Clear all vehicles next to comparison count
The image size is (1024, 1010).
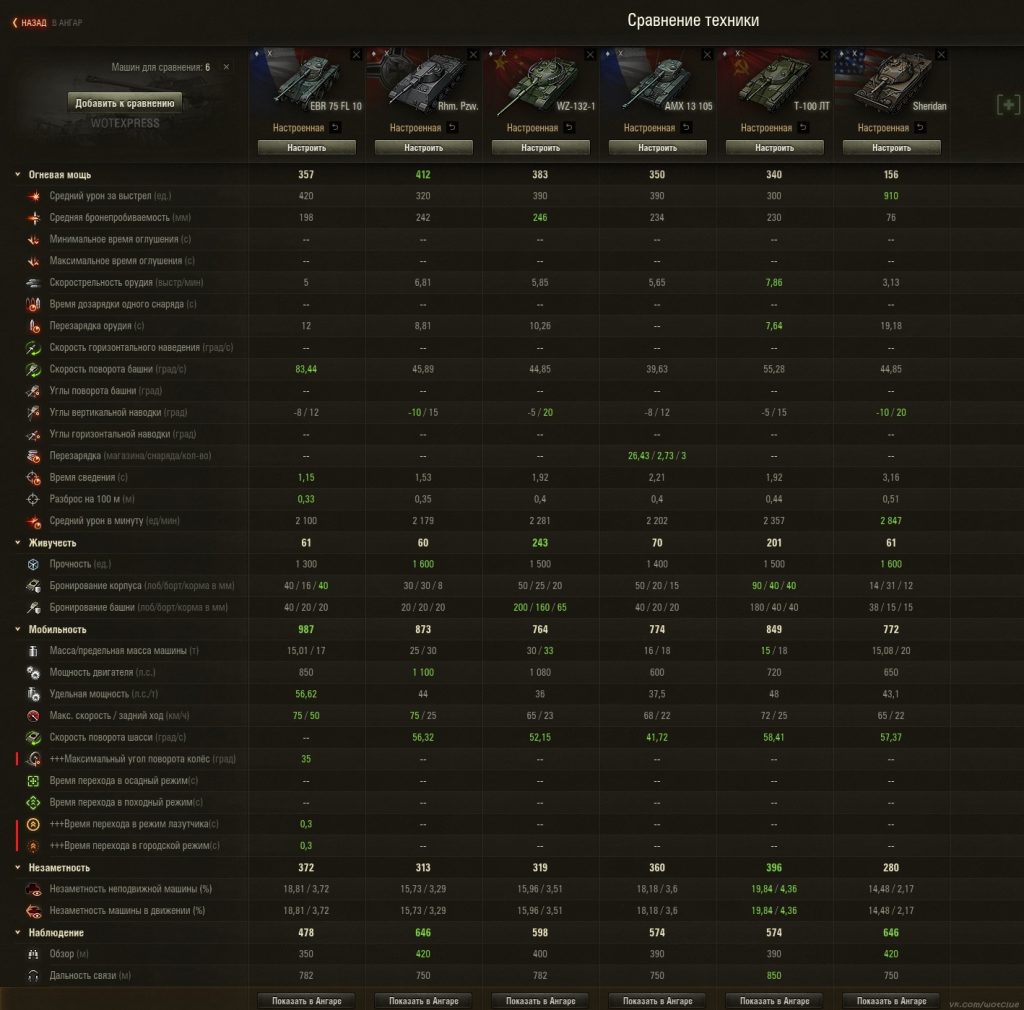(x=226, y=67)
